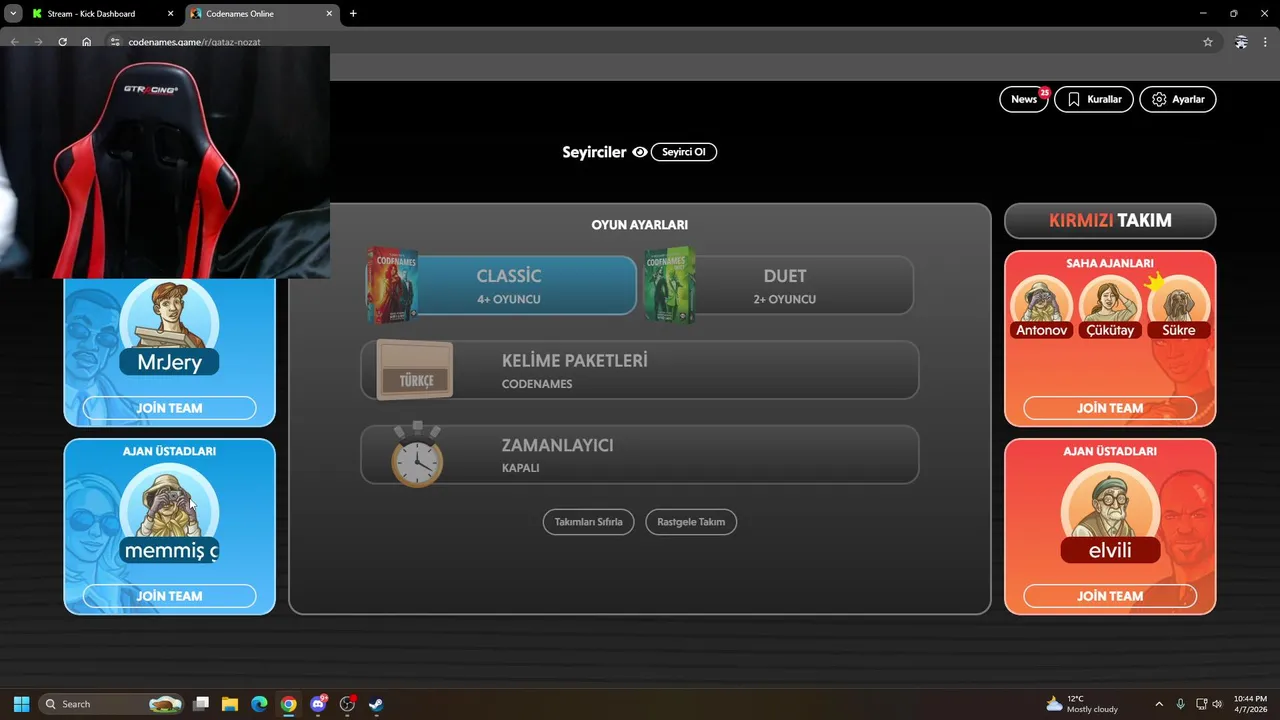Join blue team under MrJery
This screenshot has width=1280, height=720.
click(169, 408)
